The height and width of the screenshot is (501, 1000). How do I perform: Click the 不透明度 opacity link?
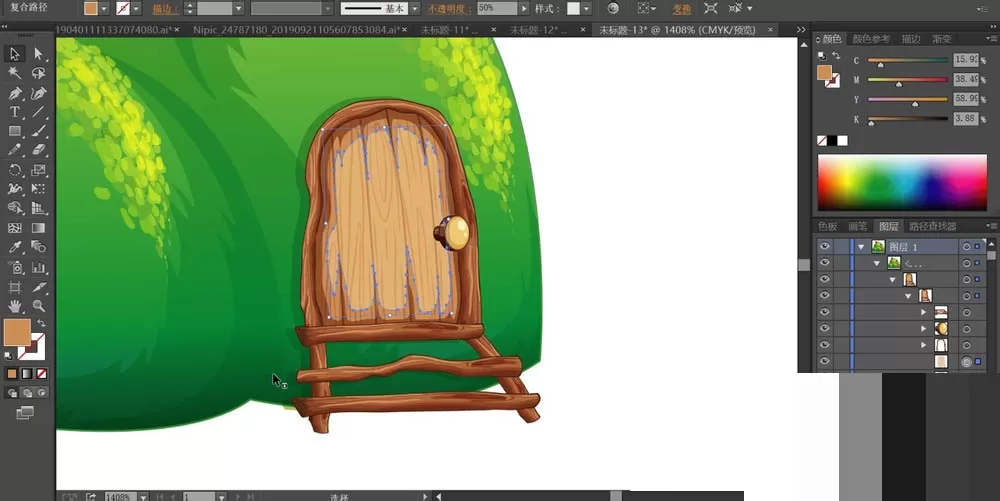coord(449,9)
